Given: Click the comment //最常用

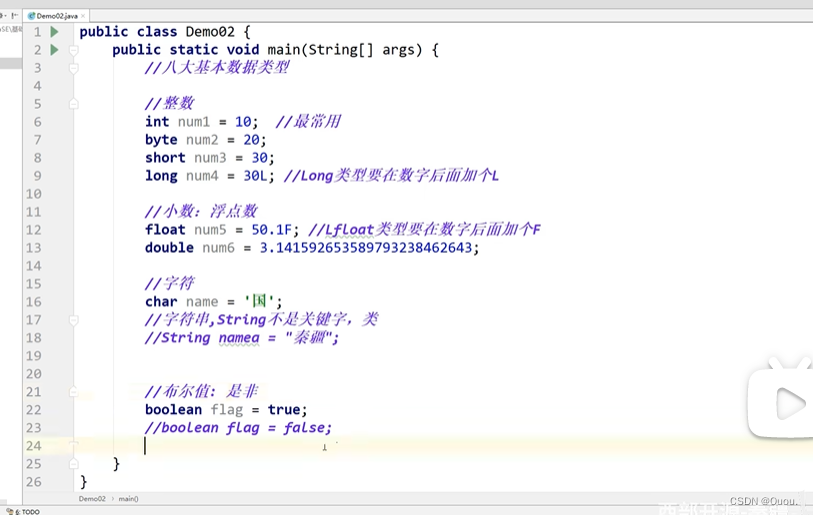Looking at the screenshot, I should pos(308,122).
